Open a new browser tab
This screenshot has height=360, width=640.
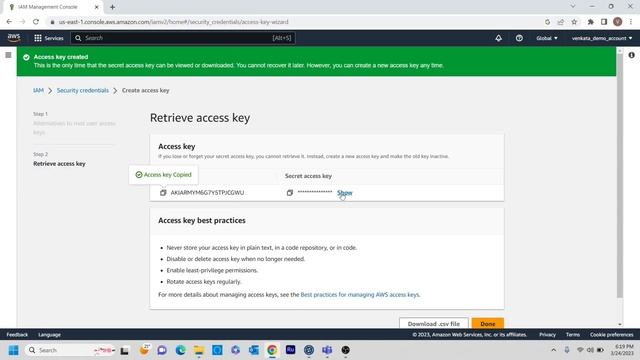[112, 7]
